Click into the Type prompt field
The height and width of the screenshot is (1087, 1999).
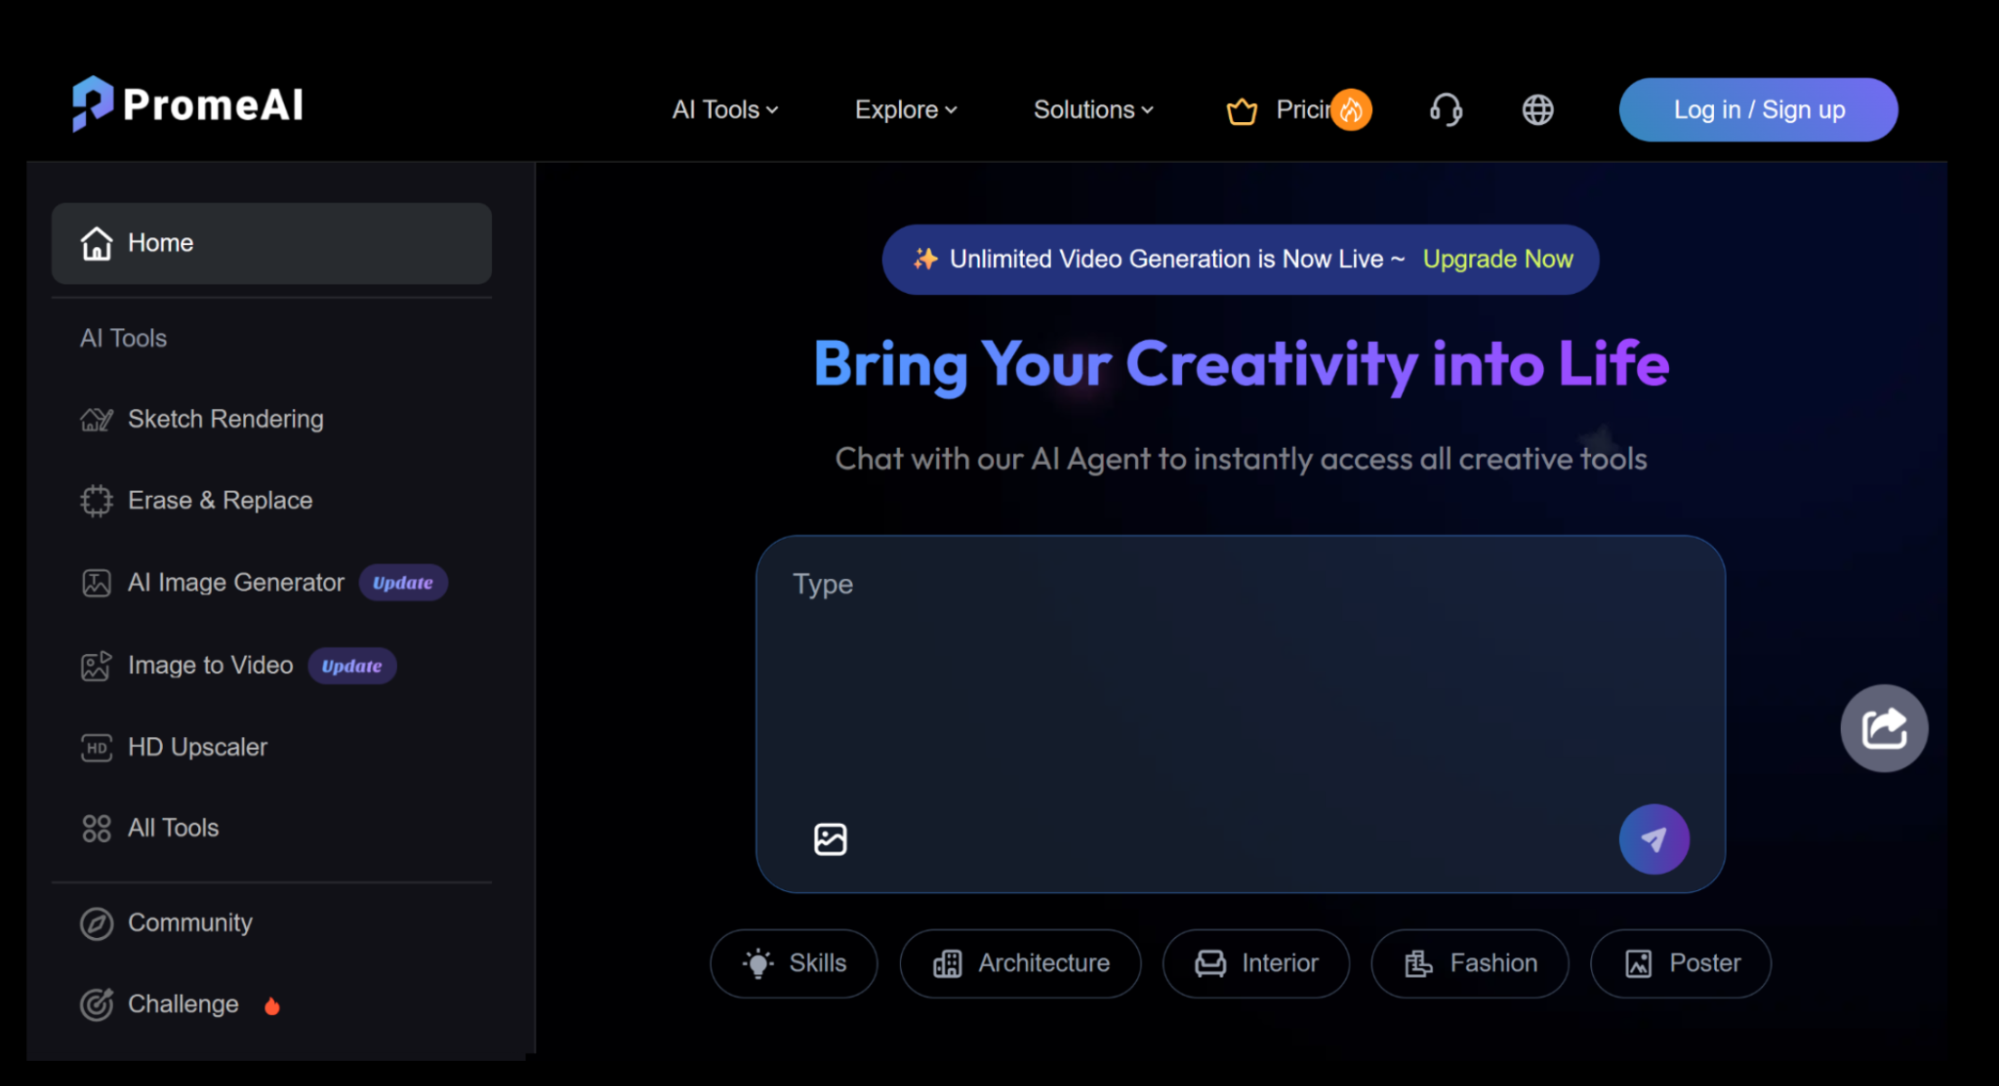[1239, 680]
